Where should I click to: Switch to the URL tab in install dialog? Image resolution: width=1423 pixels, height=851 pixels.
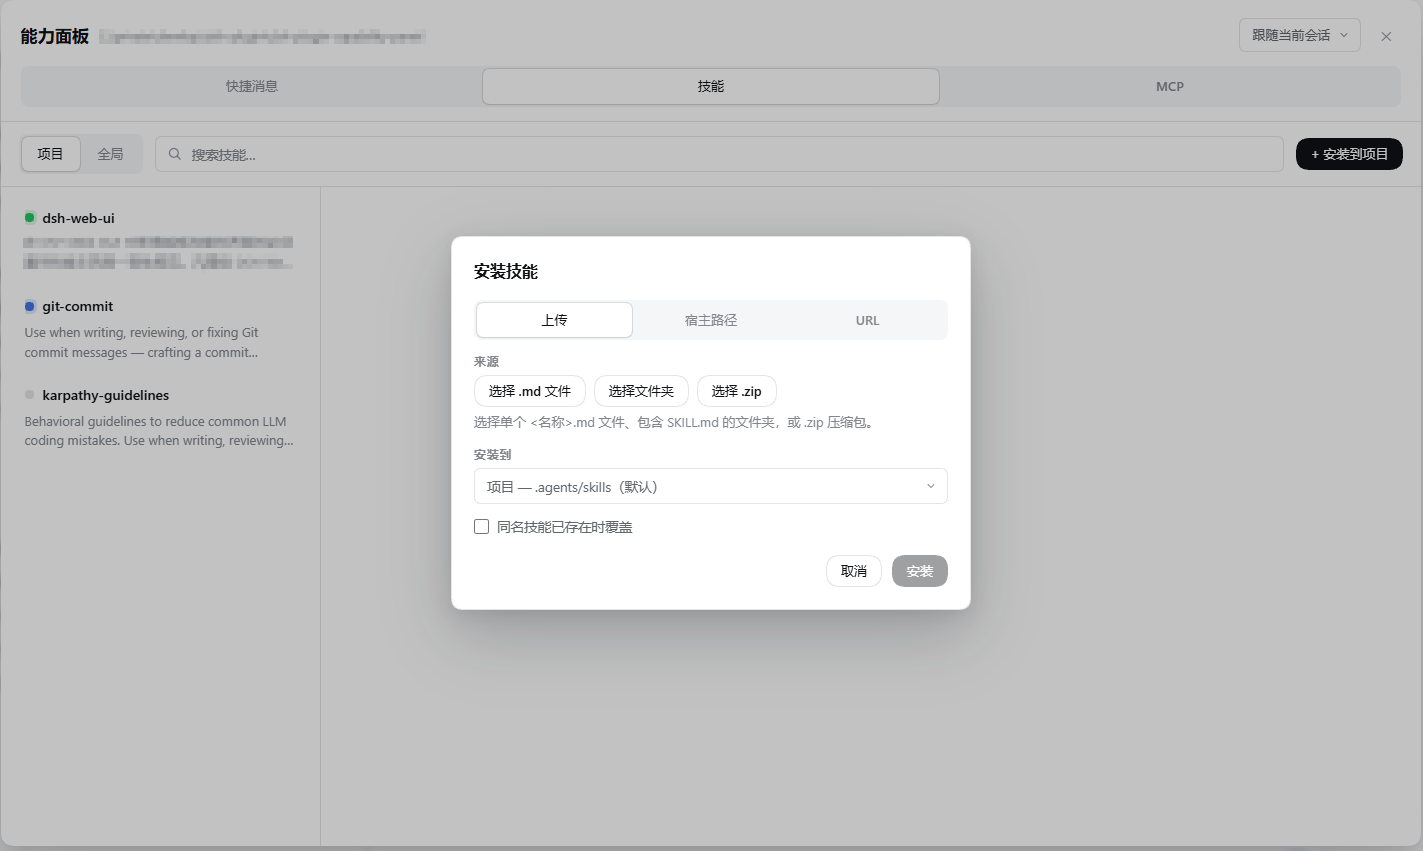(867, 320)
